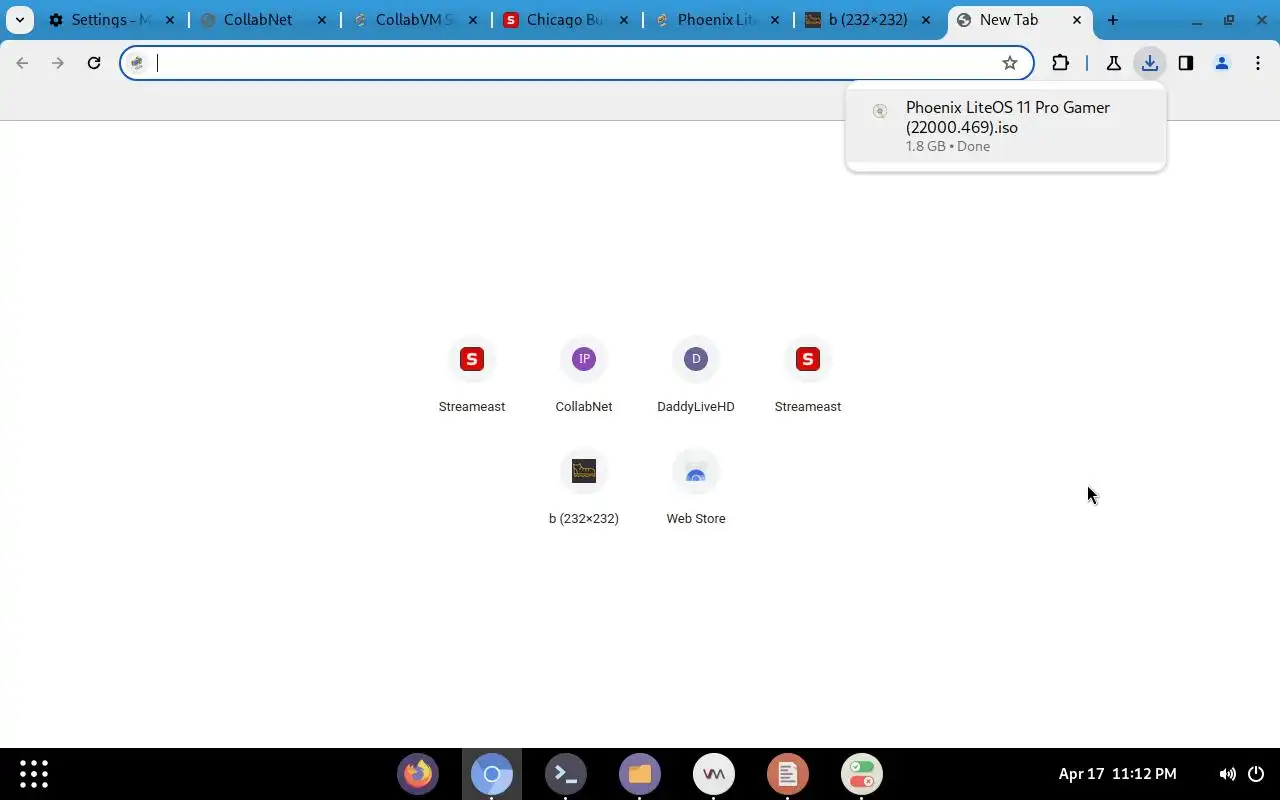Open the white round waveform app icon

(714, 774)
